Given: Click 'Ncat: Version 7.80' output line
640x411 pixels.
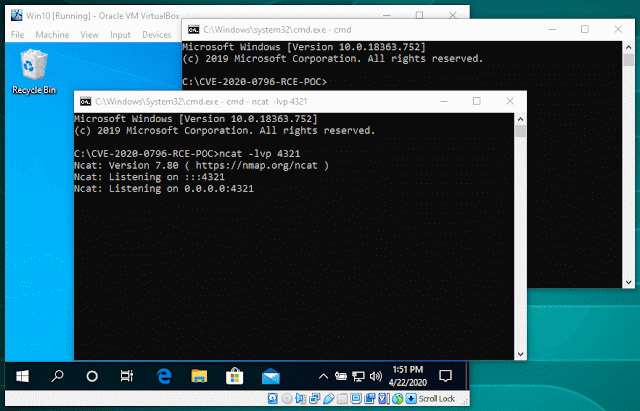Looking at the screenshot, I should 201,165.
